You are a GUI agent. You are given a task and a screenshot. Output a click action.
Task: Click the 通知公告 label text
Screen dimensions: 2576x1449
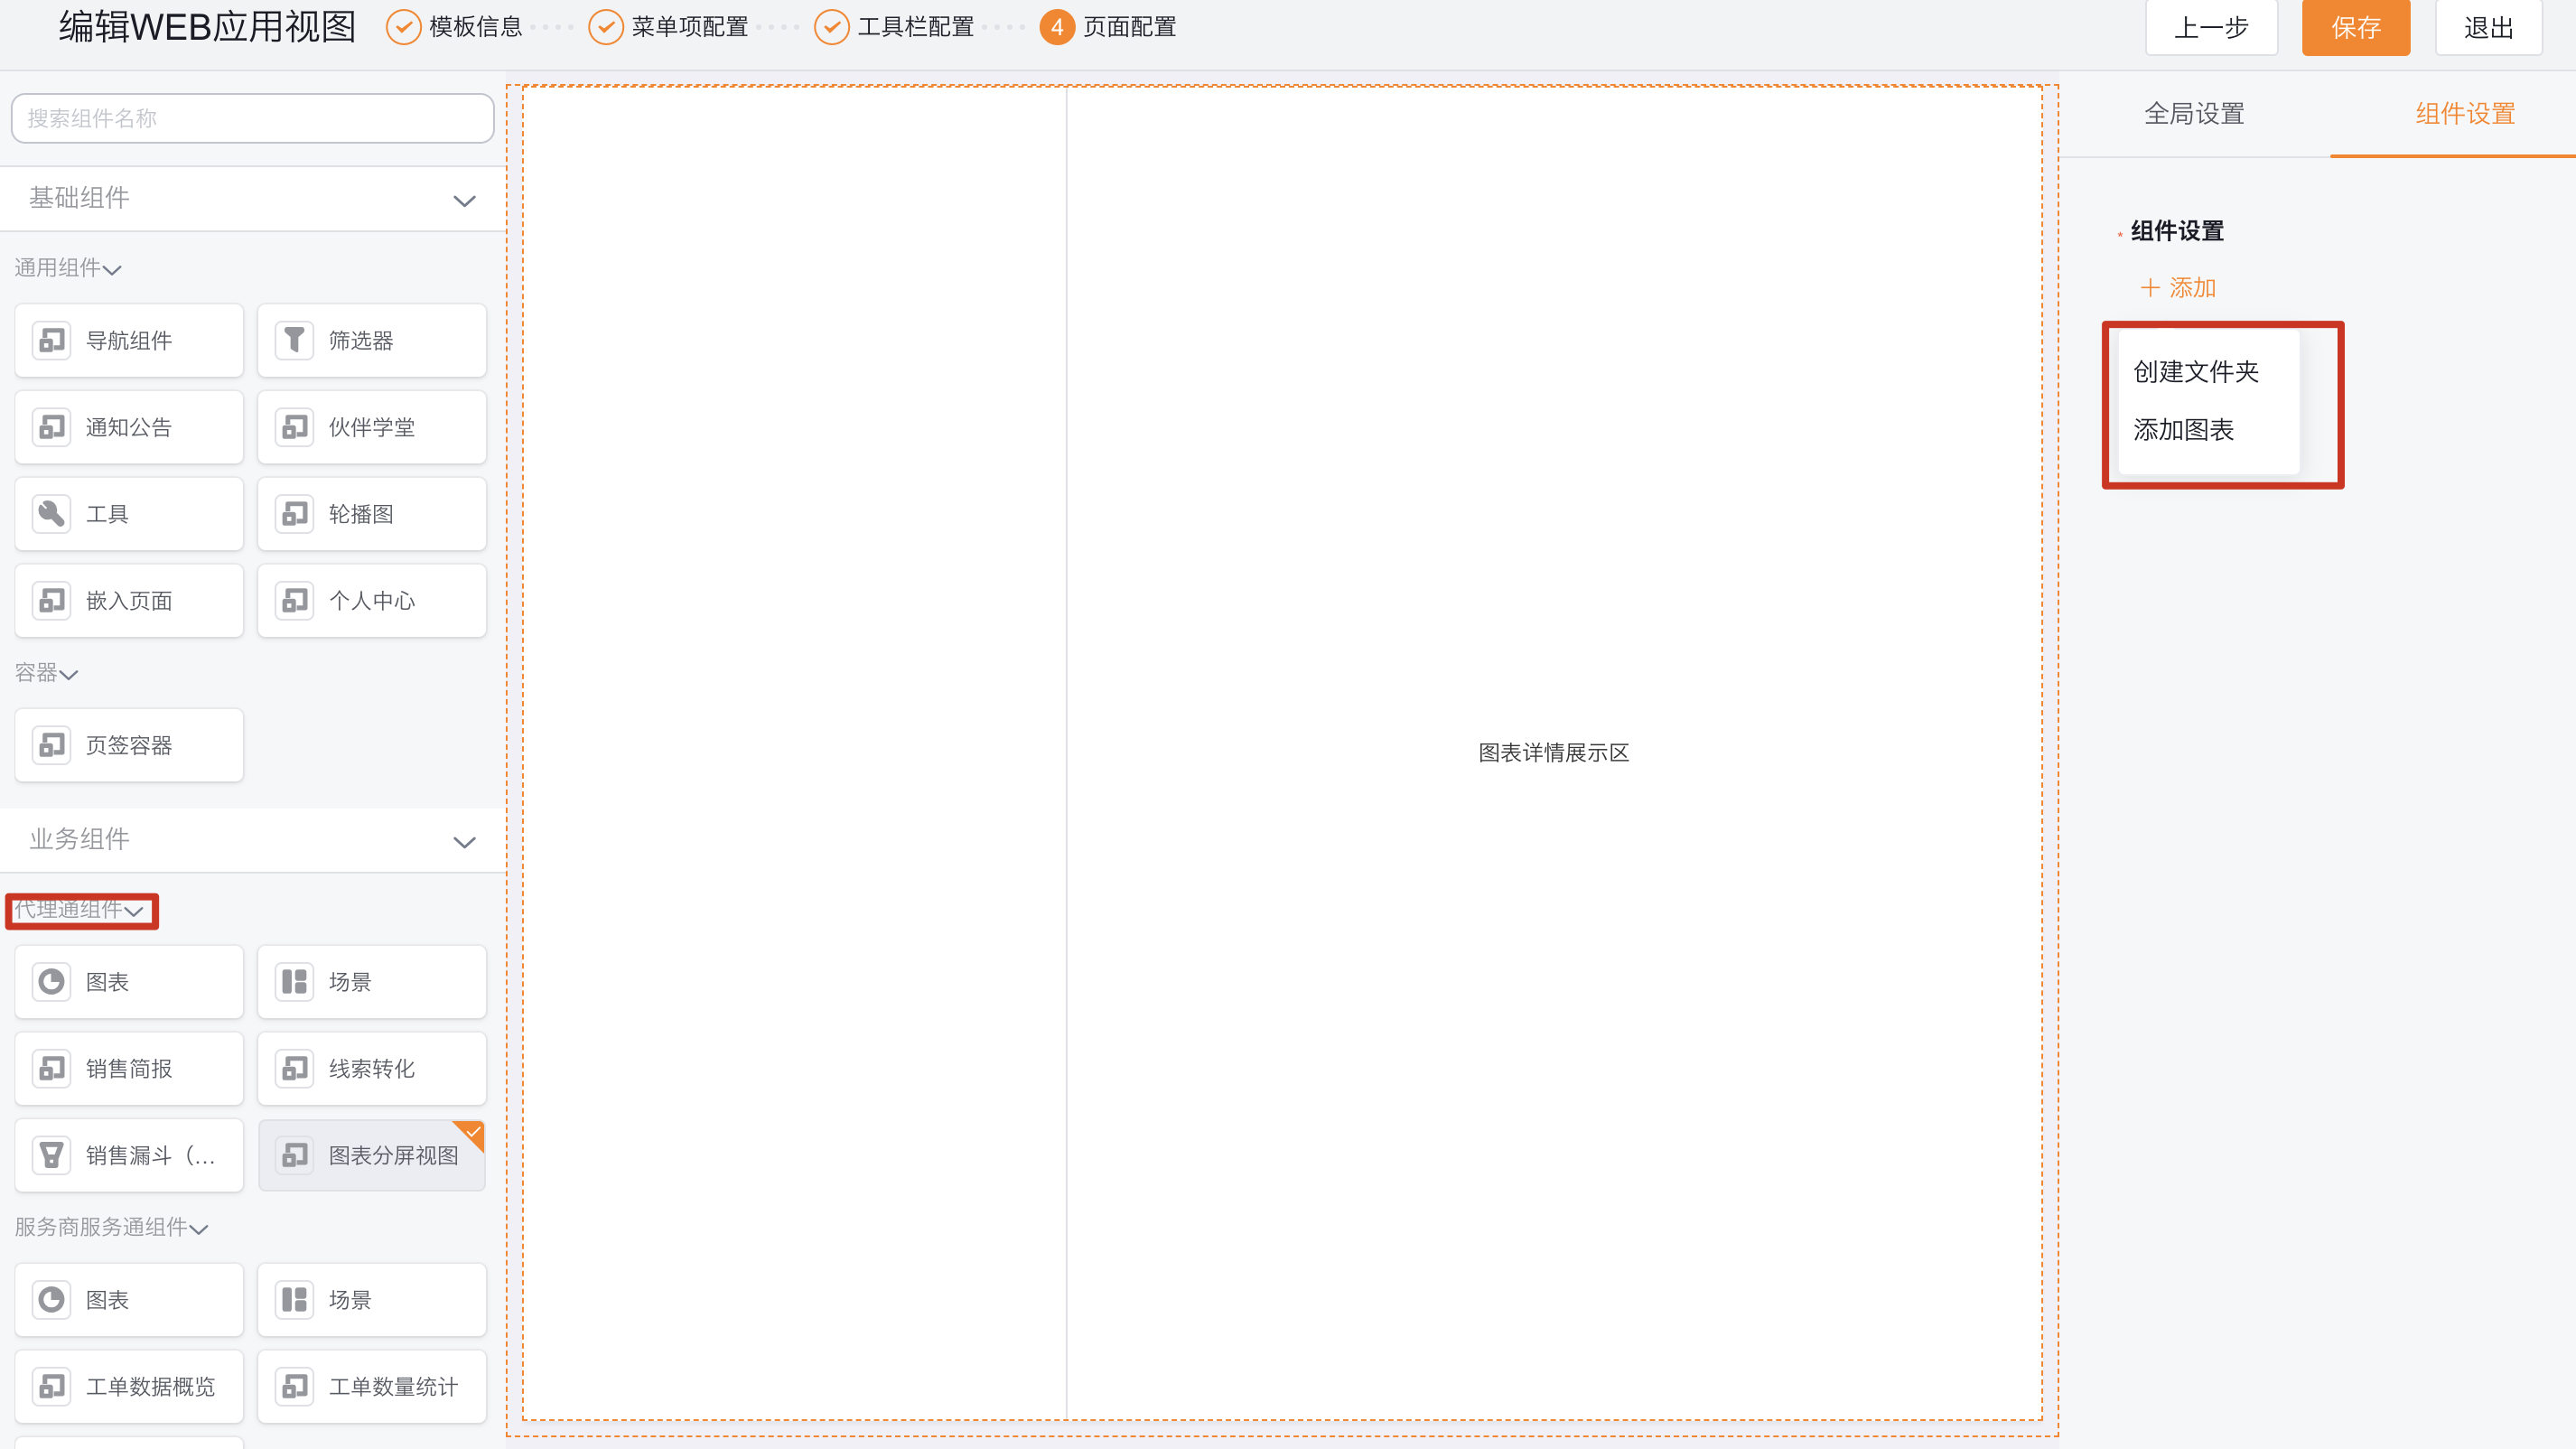[129, 428]
